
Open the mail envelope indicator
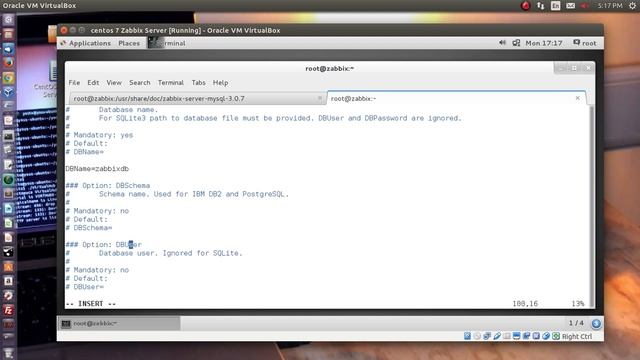point(571,5)
